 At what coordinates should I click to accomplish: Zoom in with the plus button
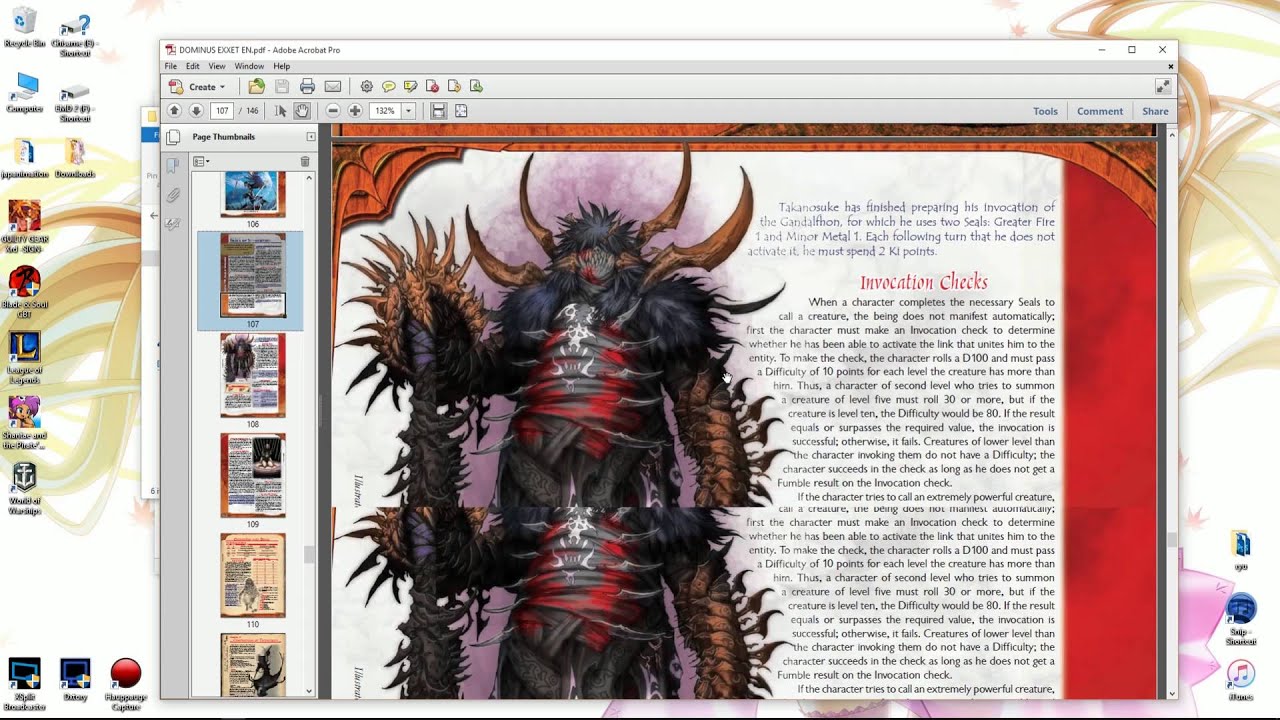pyautogui.click(x=355, y=111)
